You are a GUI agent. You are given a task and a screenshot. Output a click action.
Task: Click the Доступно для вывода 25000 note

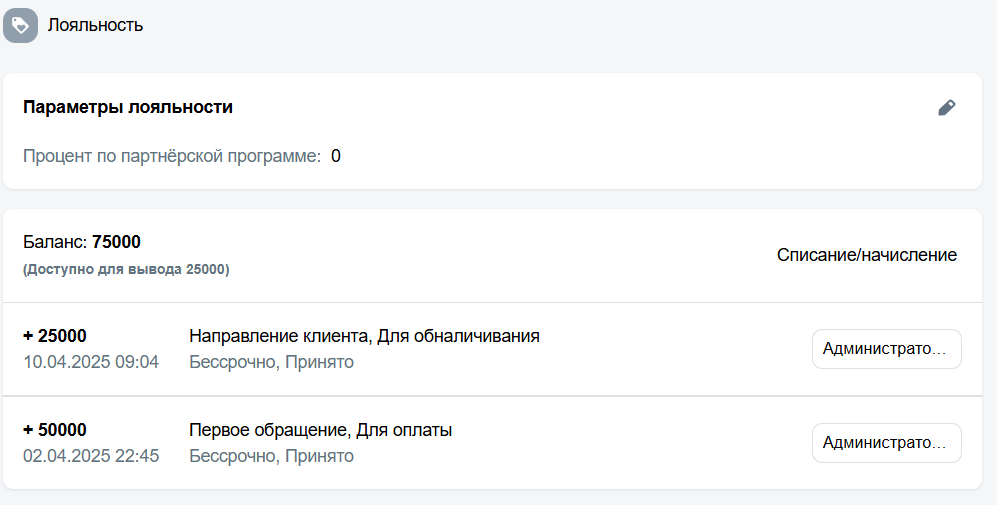pos(126,270)
